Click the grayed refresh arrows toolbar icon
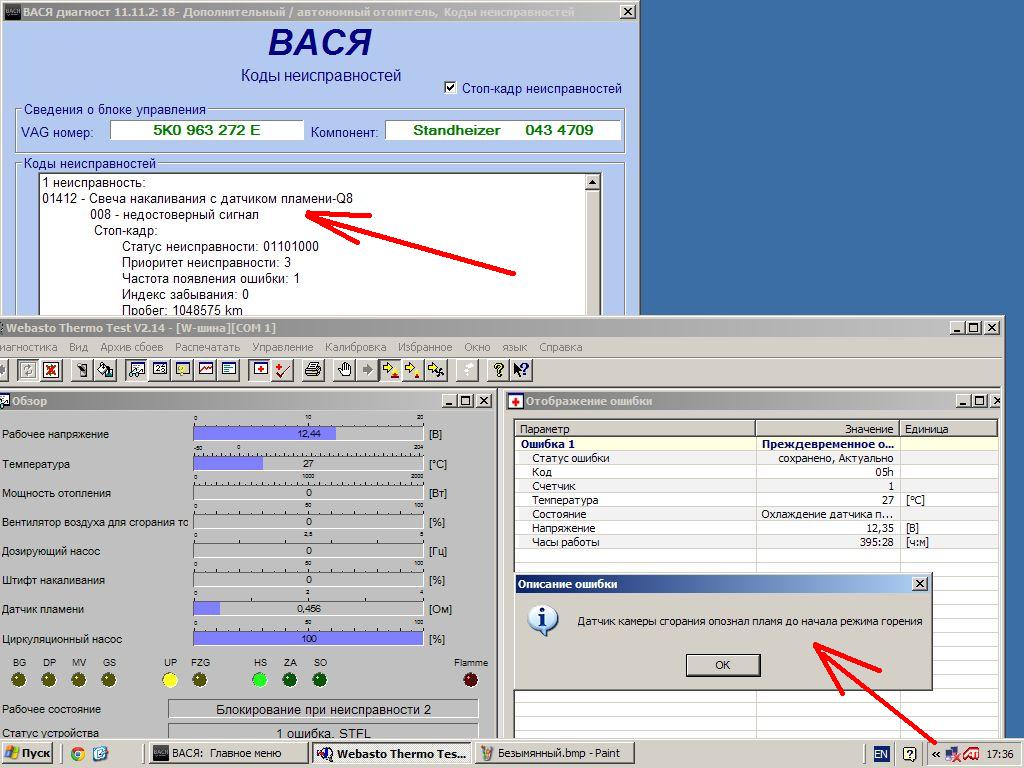 27,370
